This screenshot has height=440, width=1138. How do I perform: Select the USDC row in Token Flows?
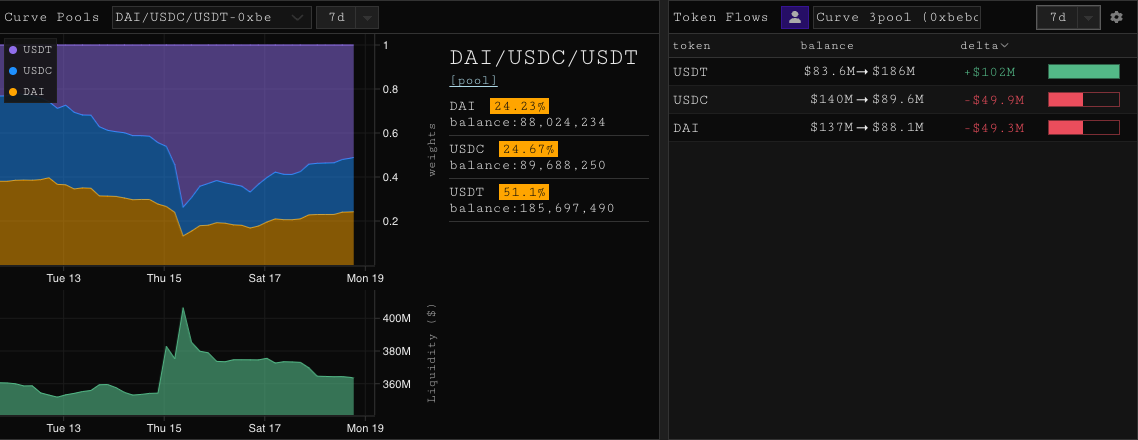tap(903, 99)
